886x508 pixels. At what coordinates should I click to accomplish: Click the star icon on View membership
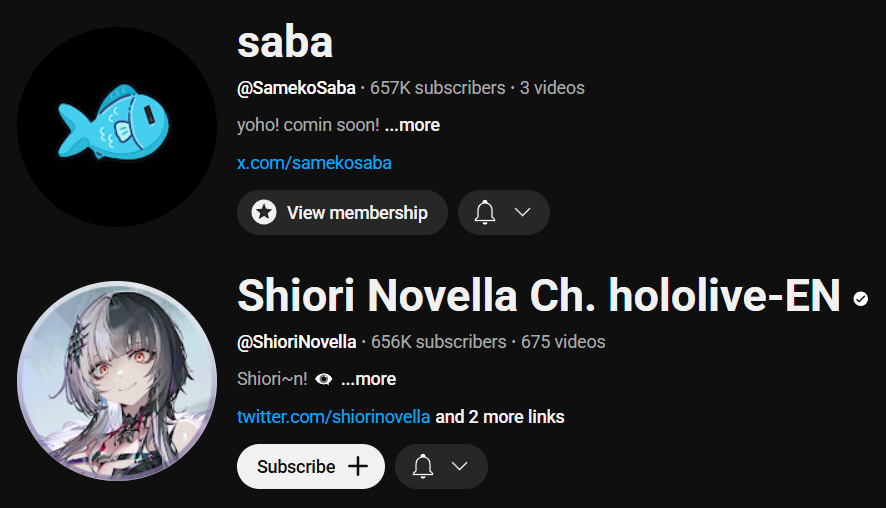coord(264,212)
